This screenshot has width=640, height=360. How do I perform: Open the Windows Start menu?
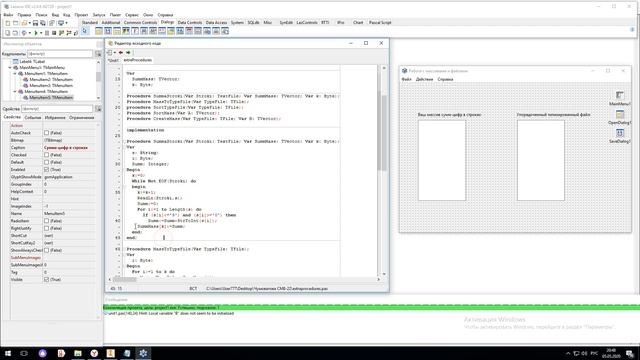pos(8,353)
